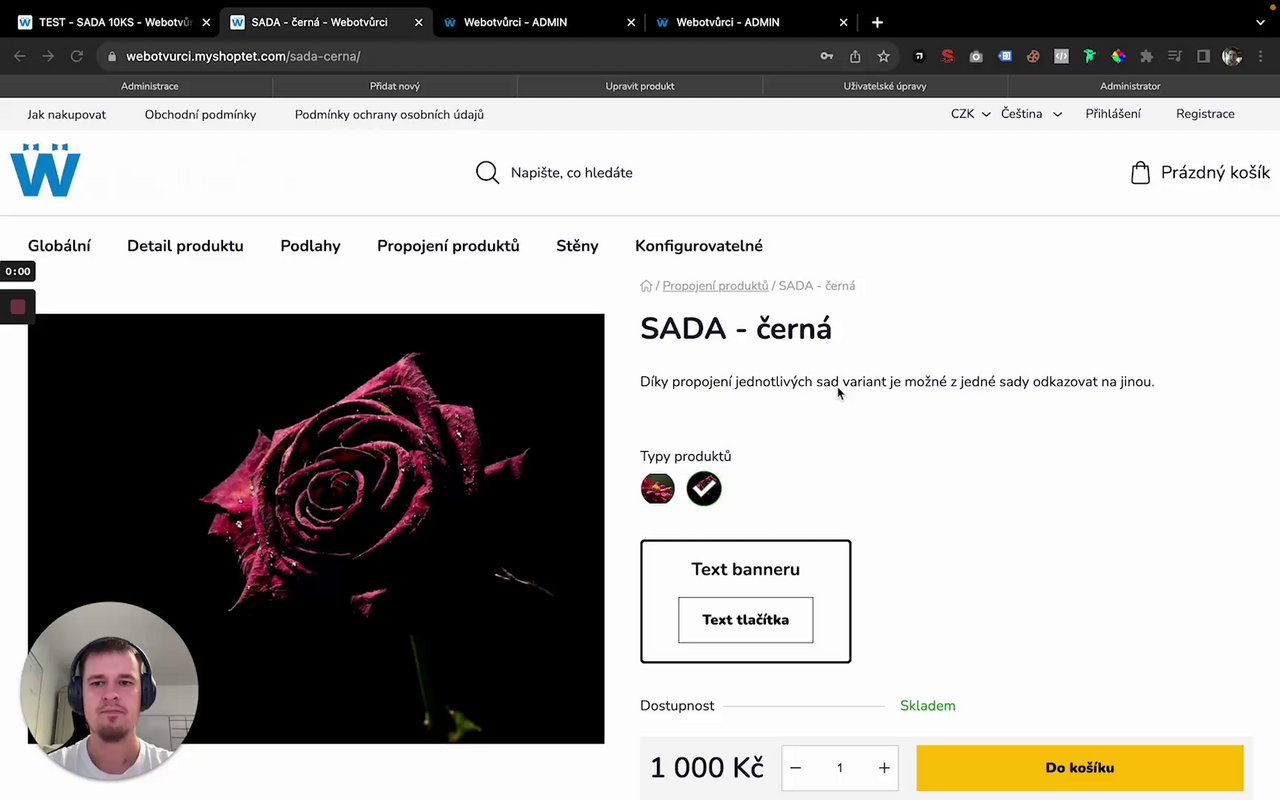Open browser extensions puzzle icon
Image resolution: width=1280 pixels, height=800 pixels.
(1147, 57)
